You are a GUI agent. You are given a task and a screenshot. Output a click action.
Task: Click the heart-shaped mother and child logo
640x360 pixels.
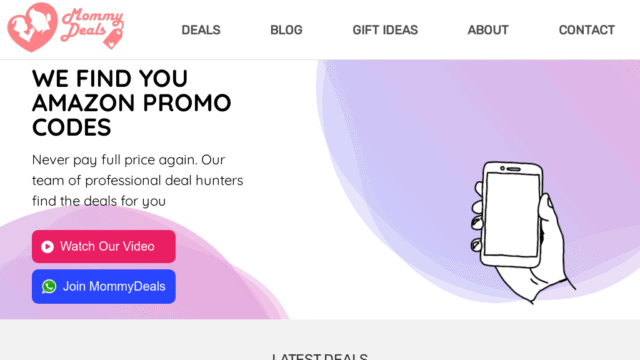coord(32,27)
